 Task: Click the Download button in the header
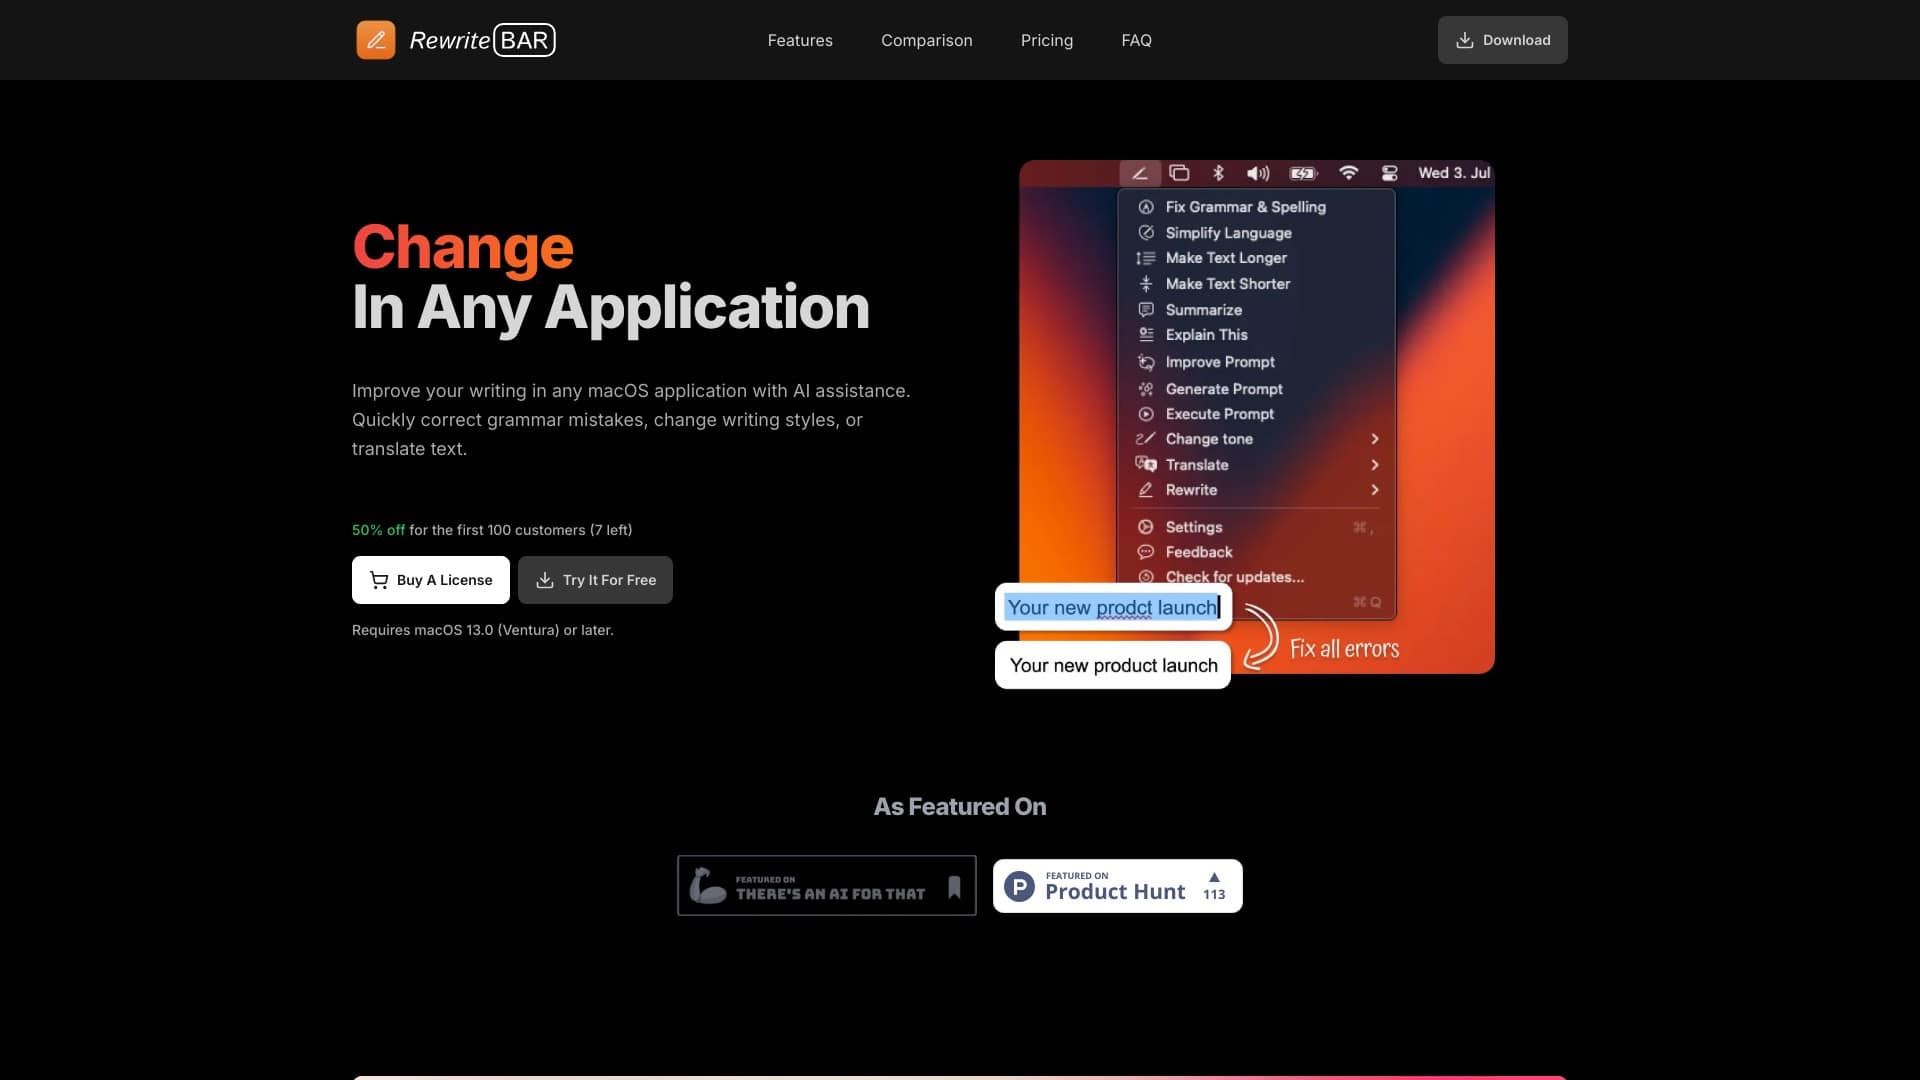point(1502,40)
